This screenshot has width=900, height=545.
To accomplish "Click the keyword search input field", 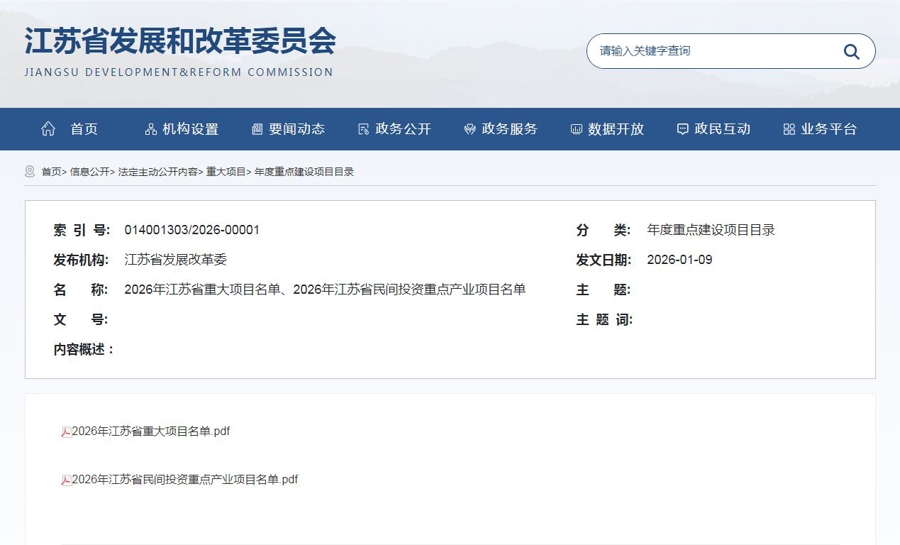I will (710, 51).
